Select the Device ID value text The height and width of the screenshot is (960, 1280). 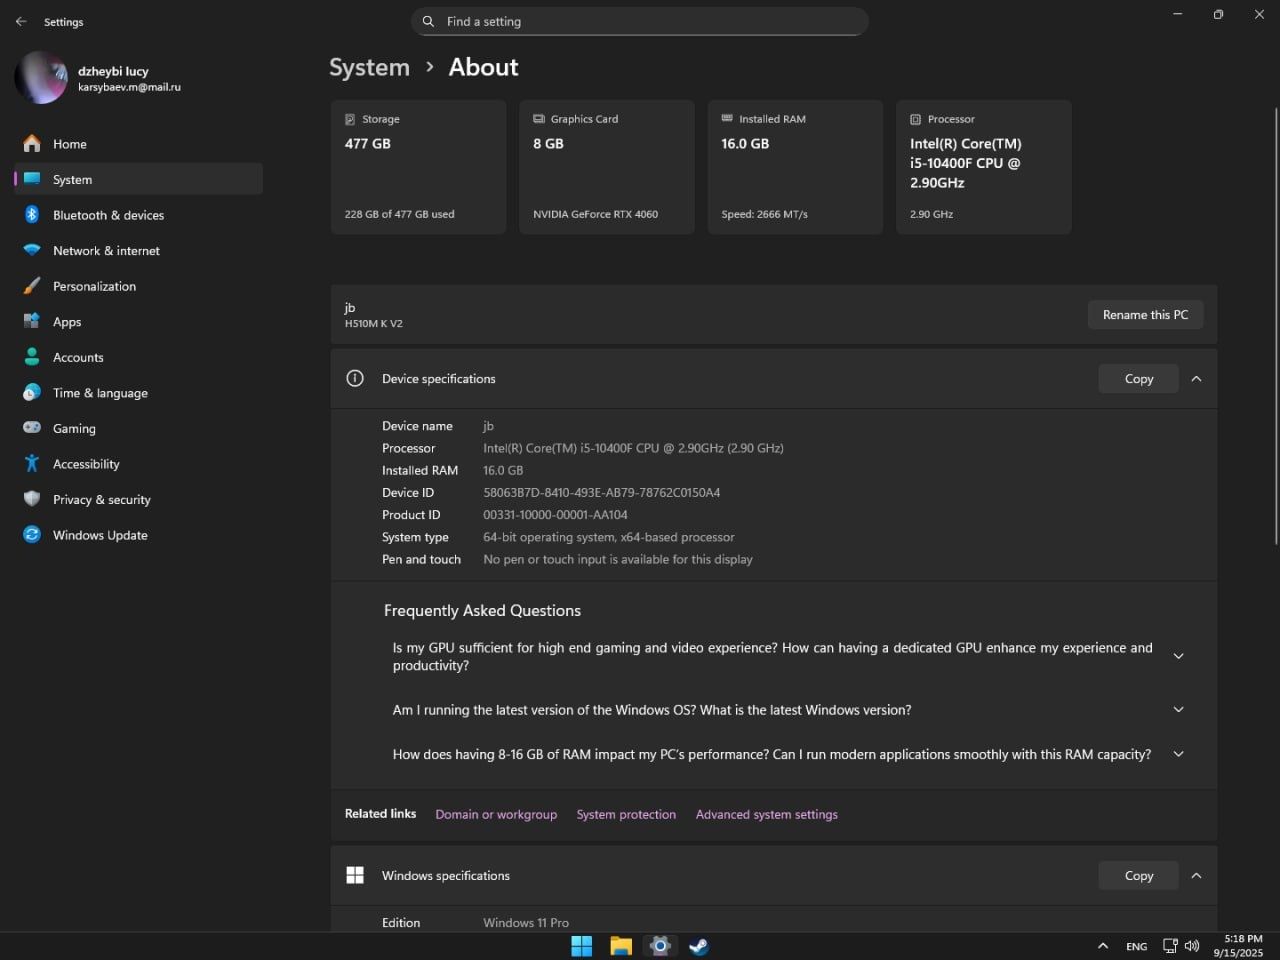(x=602, y=492)
